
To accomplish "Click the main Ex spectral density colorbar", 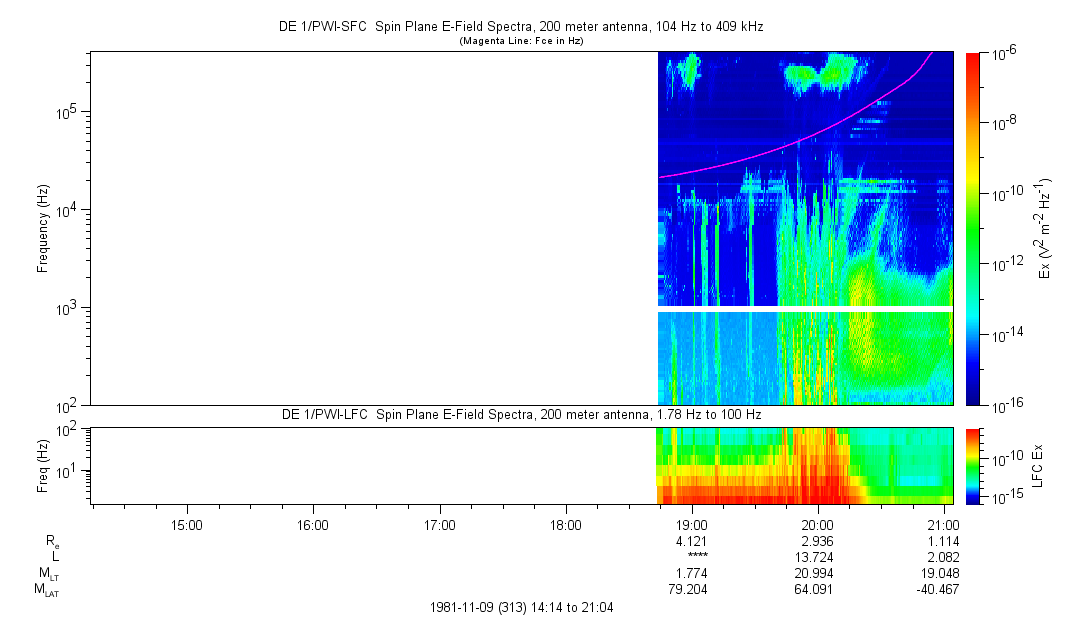I will click(972, 228).
